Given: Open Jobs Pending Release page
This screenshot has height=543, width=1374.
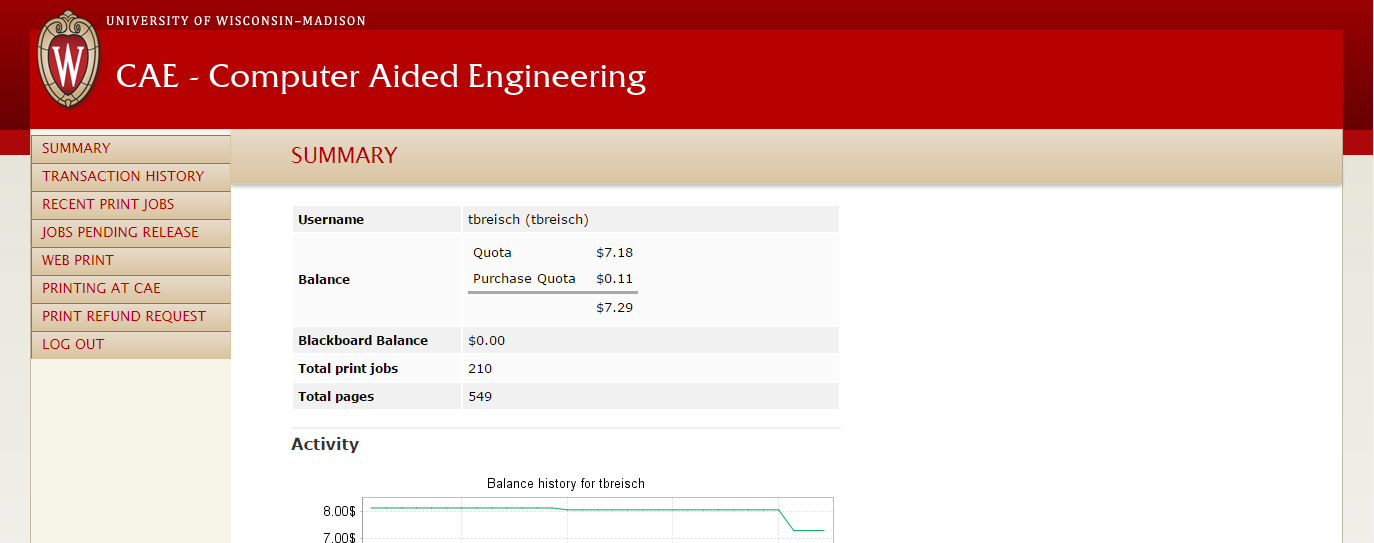Looking at the screenshot, I should (131, 232).
